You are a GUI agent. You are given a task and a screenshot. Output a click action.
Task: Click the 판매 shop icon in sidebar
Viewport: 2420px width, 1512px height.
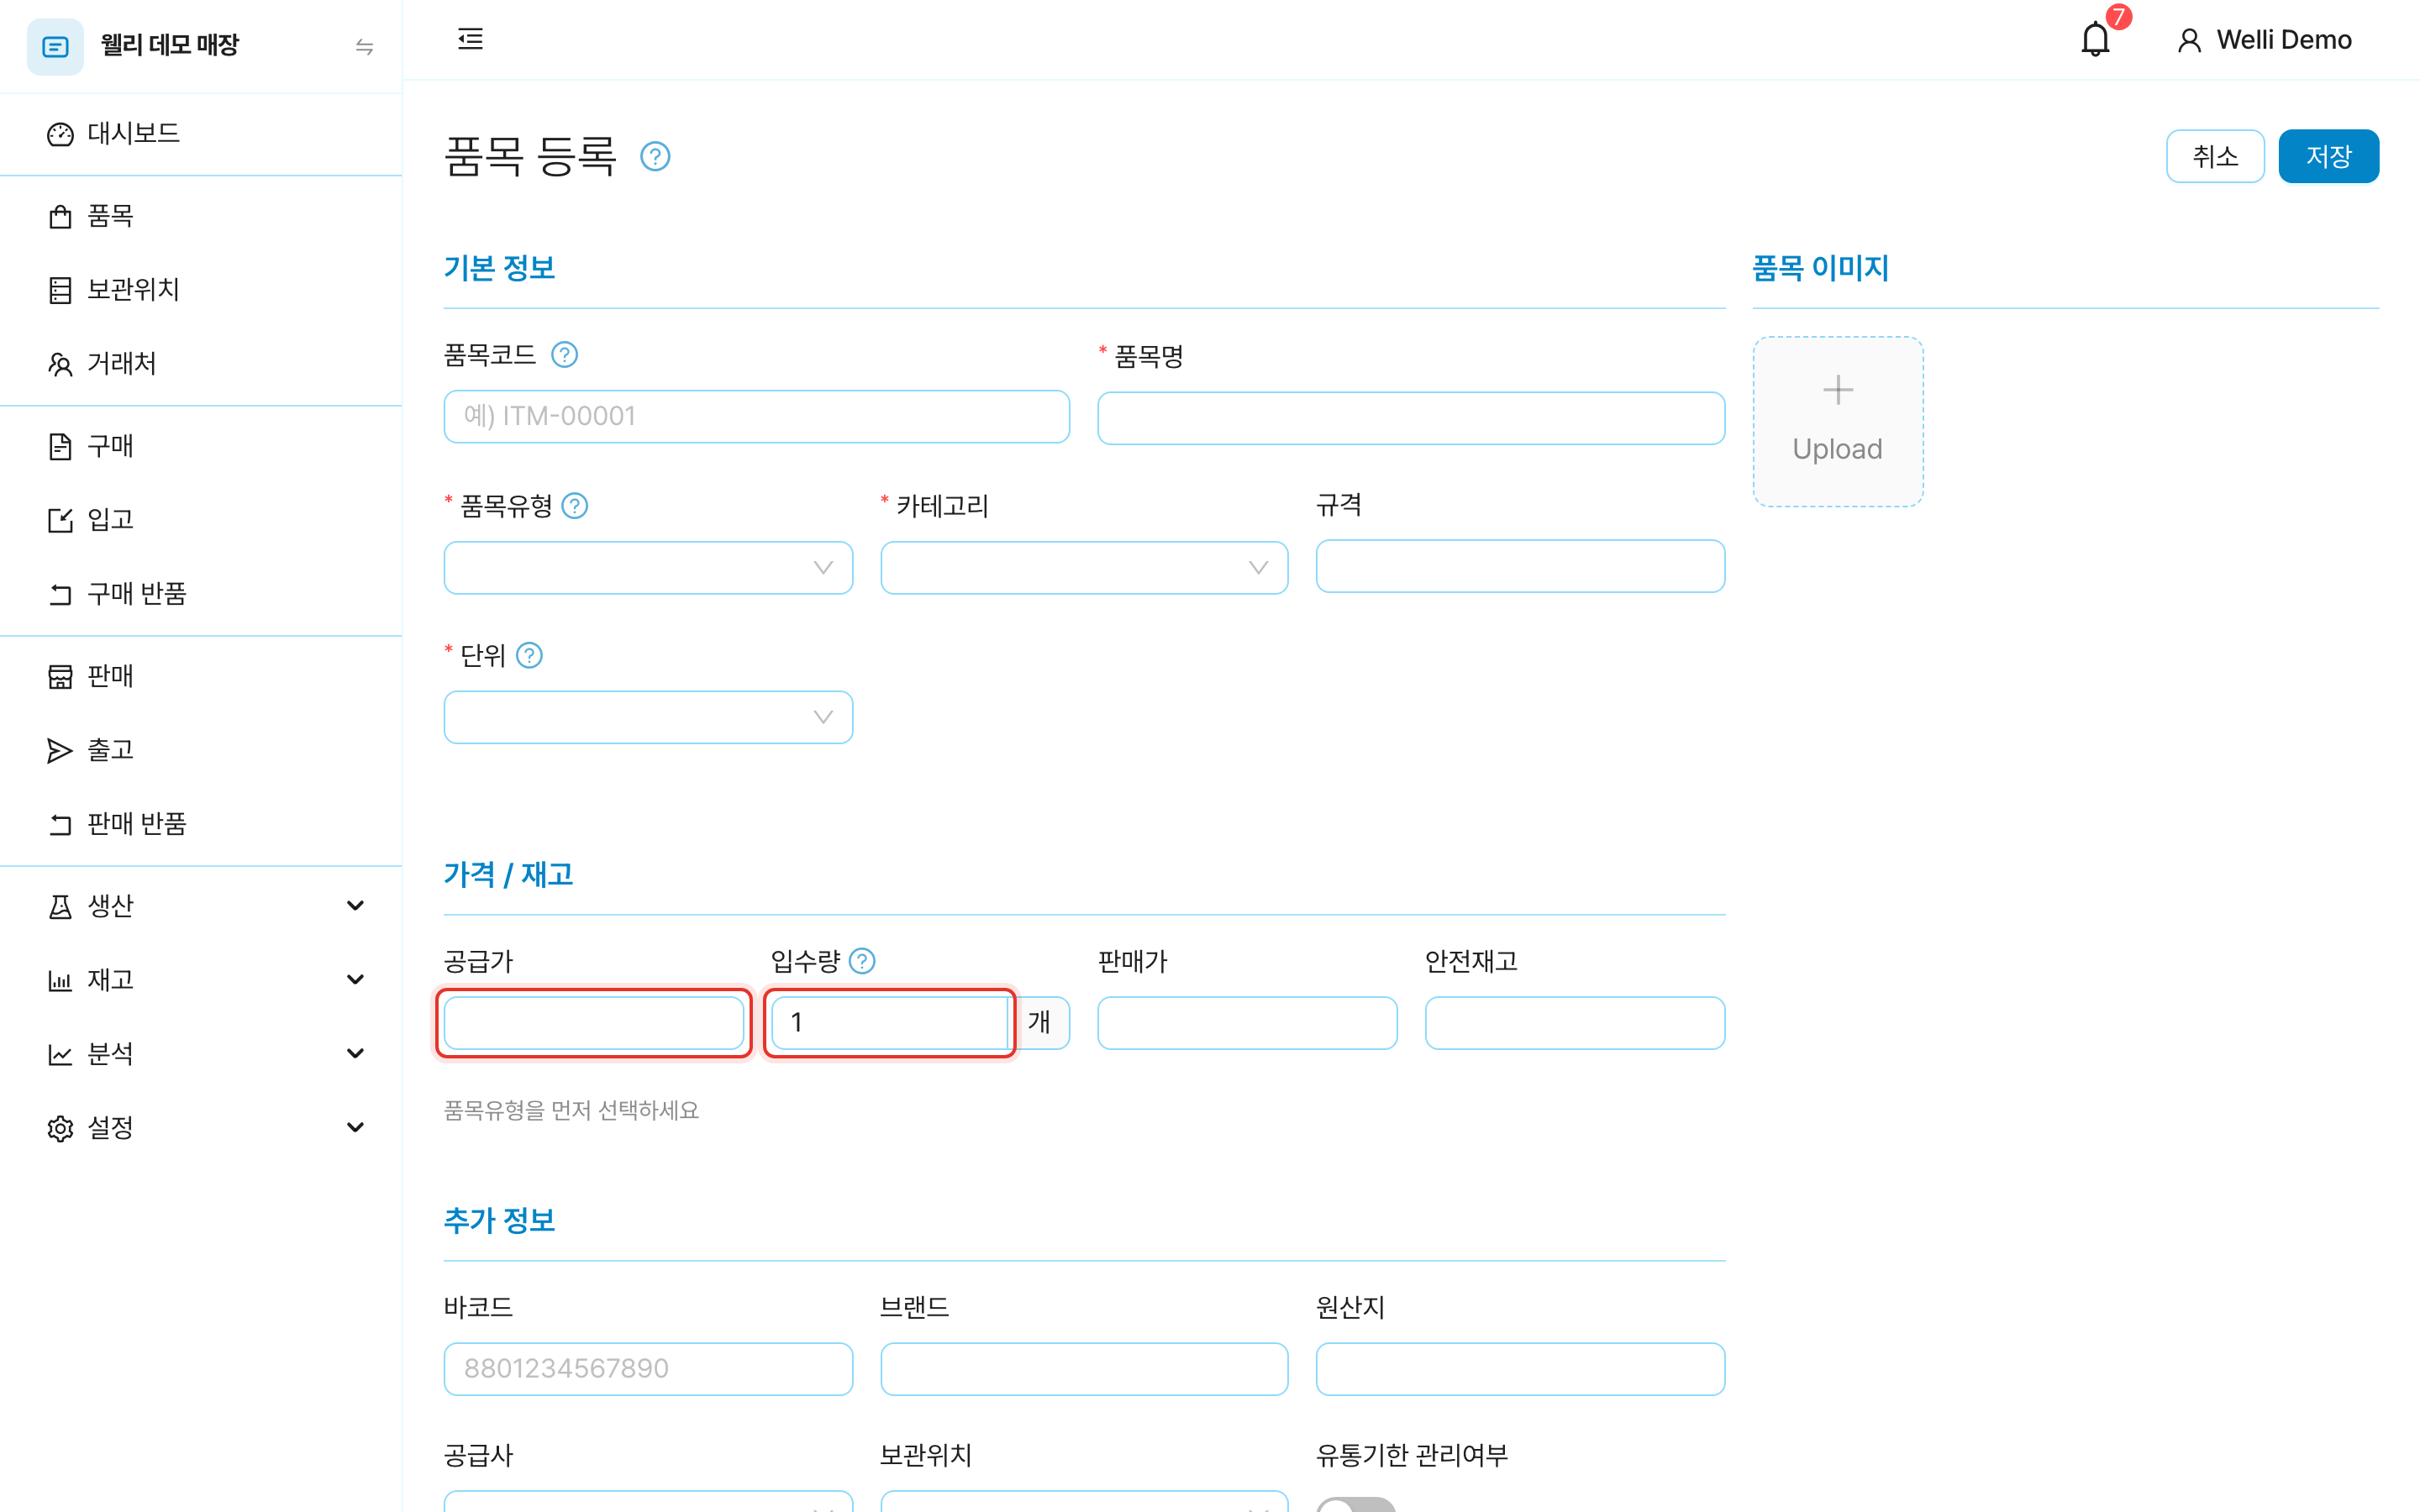coord(60,677)
